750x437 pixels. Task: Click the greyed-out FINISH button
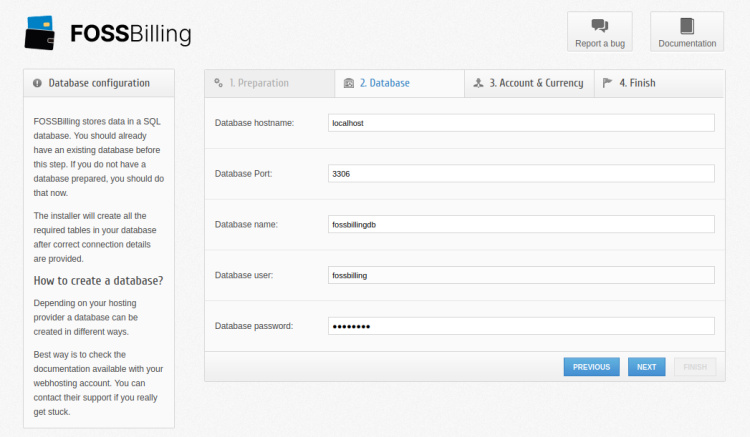click(694, 367)
